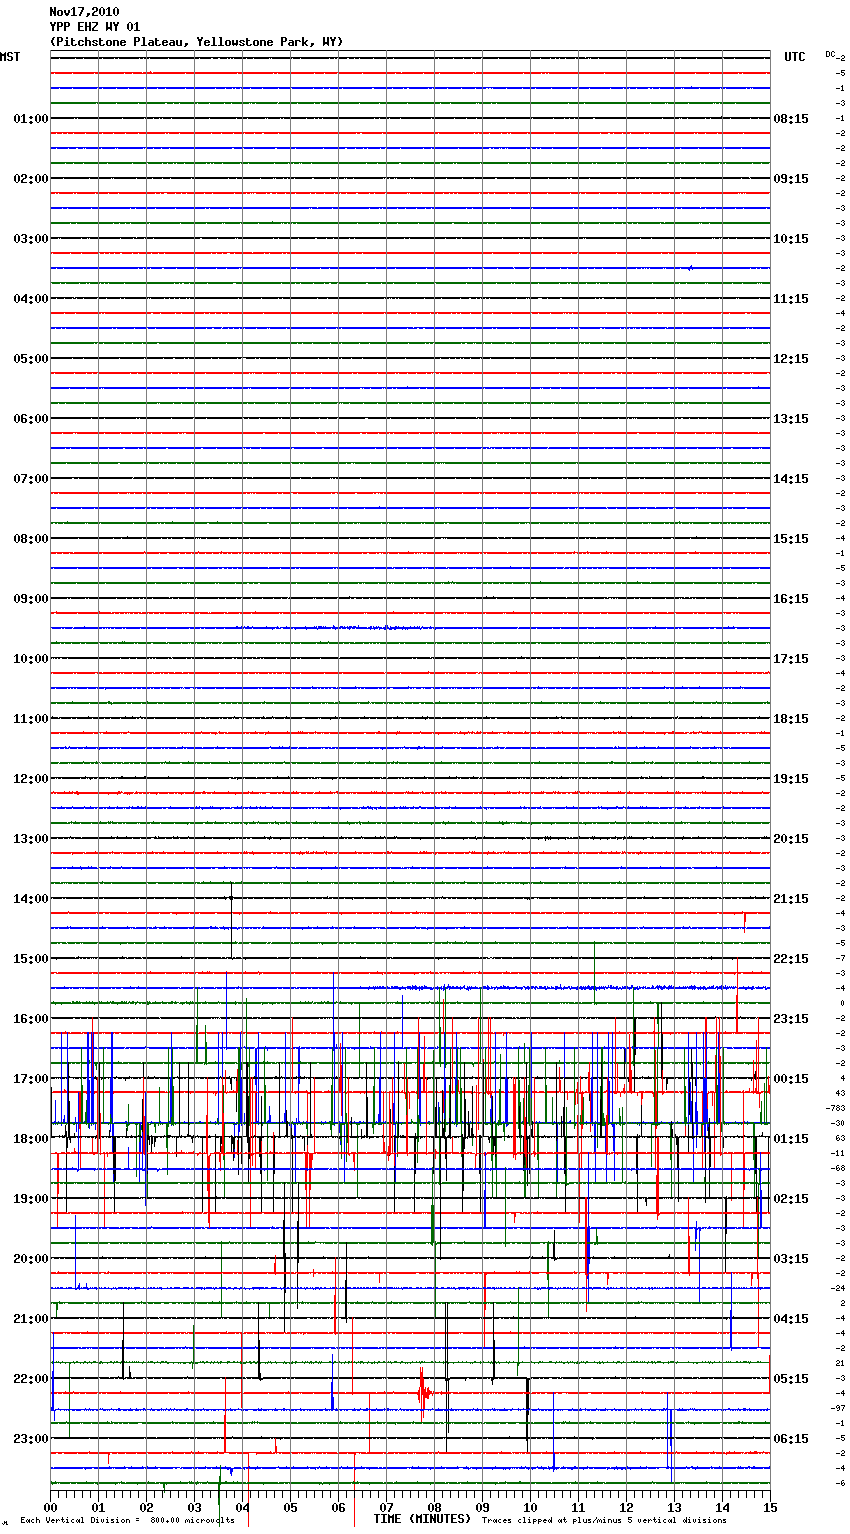
Task: Select the 18:00 MST time label
Action: [31, 1139]
